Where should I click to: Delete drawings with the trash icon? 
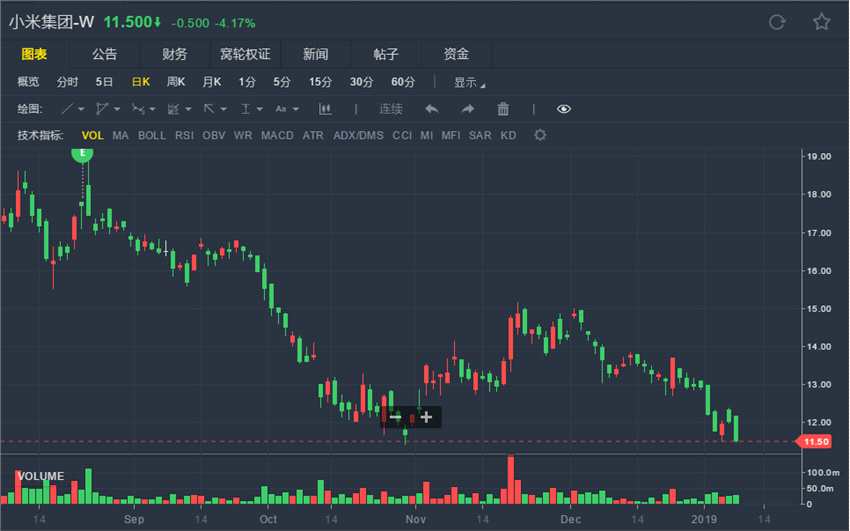pyautogui.click(x=503, y=109)
